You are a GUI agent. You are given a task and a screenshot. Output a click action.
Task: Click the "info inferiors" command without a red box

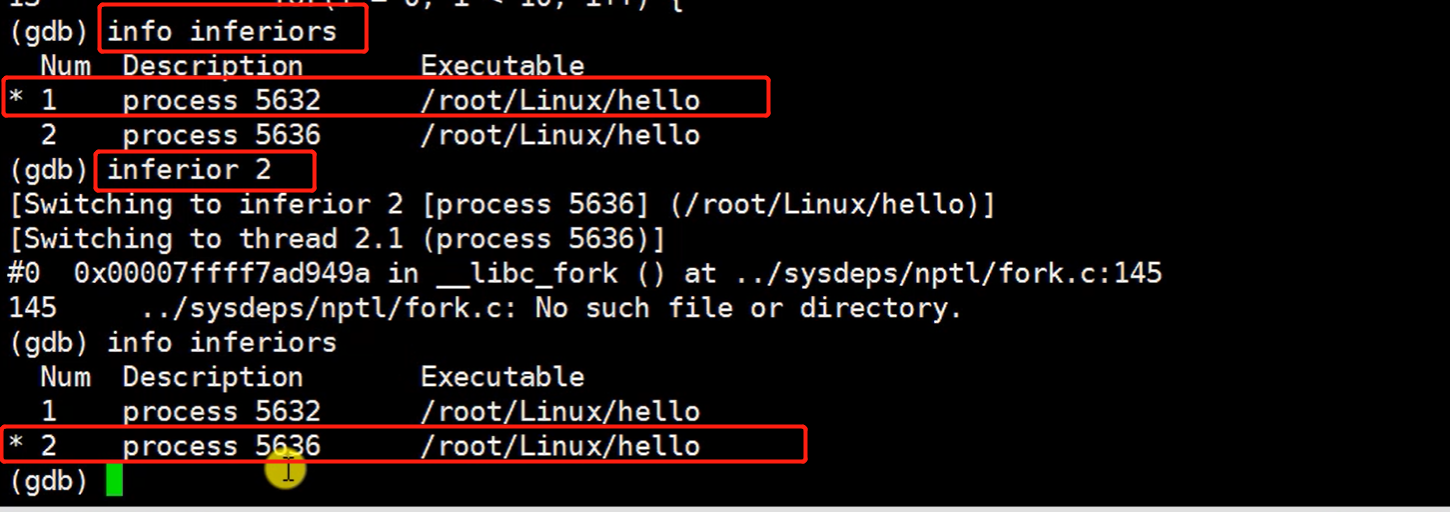[222, 343]
